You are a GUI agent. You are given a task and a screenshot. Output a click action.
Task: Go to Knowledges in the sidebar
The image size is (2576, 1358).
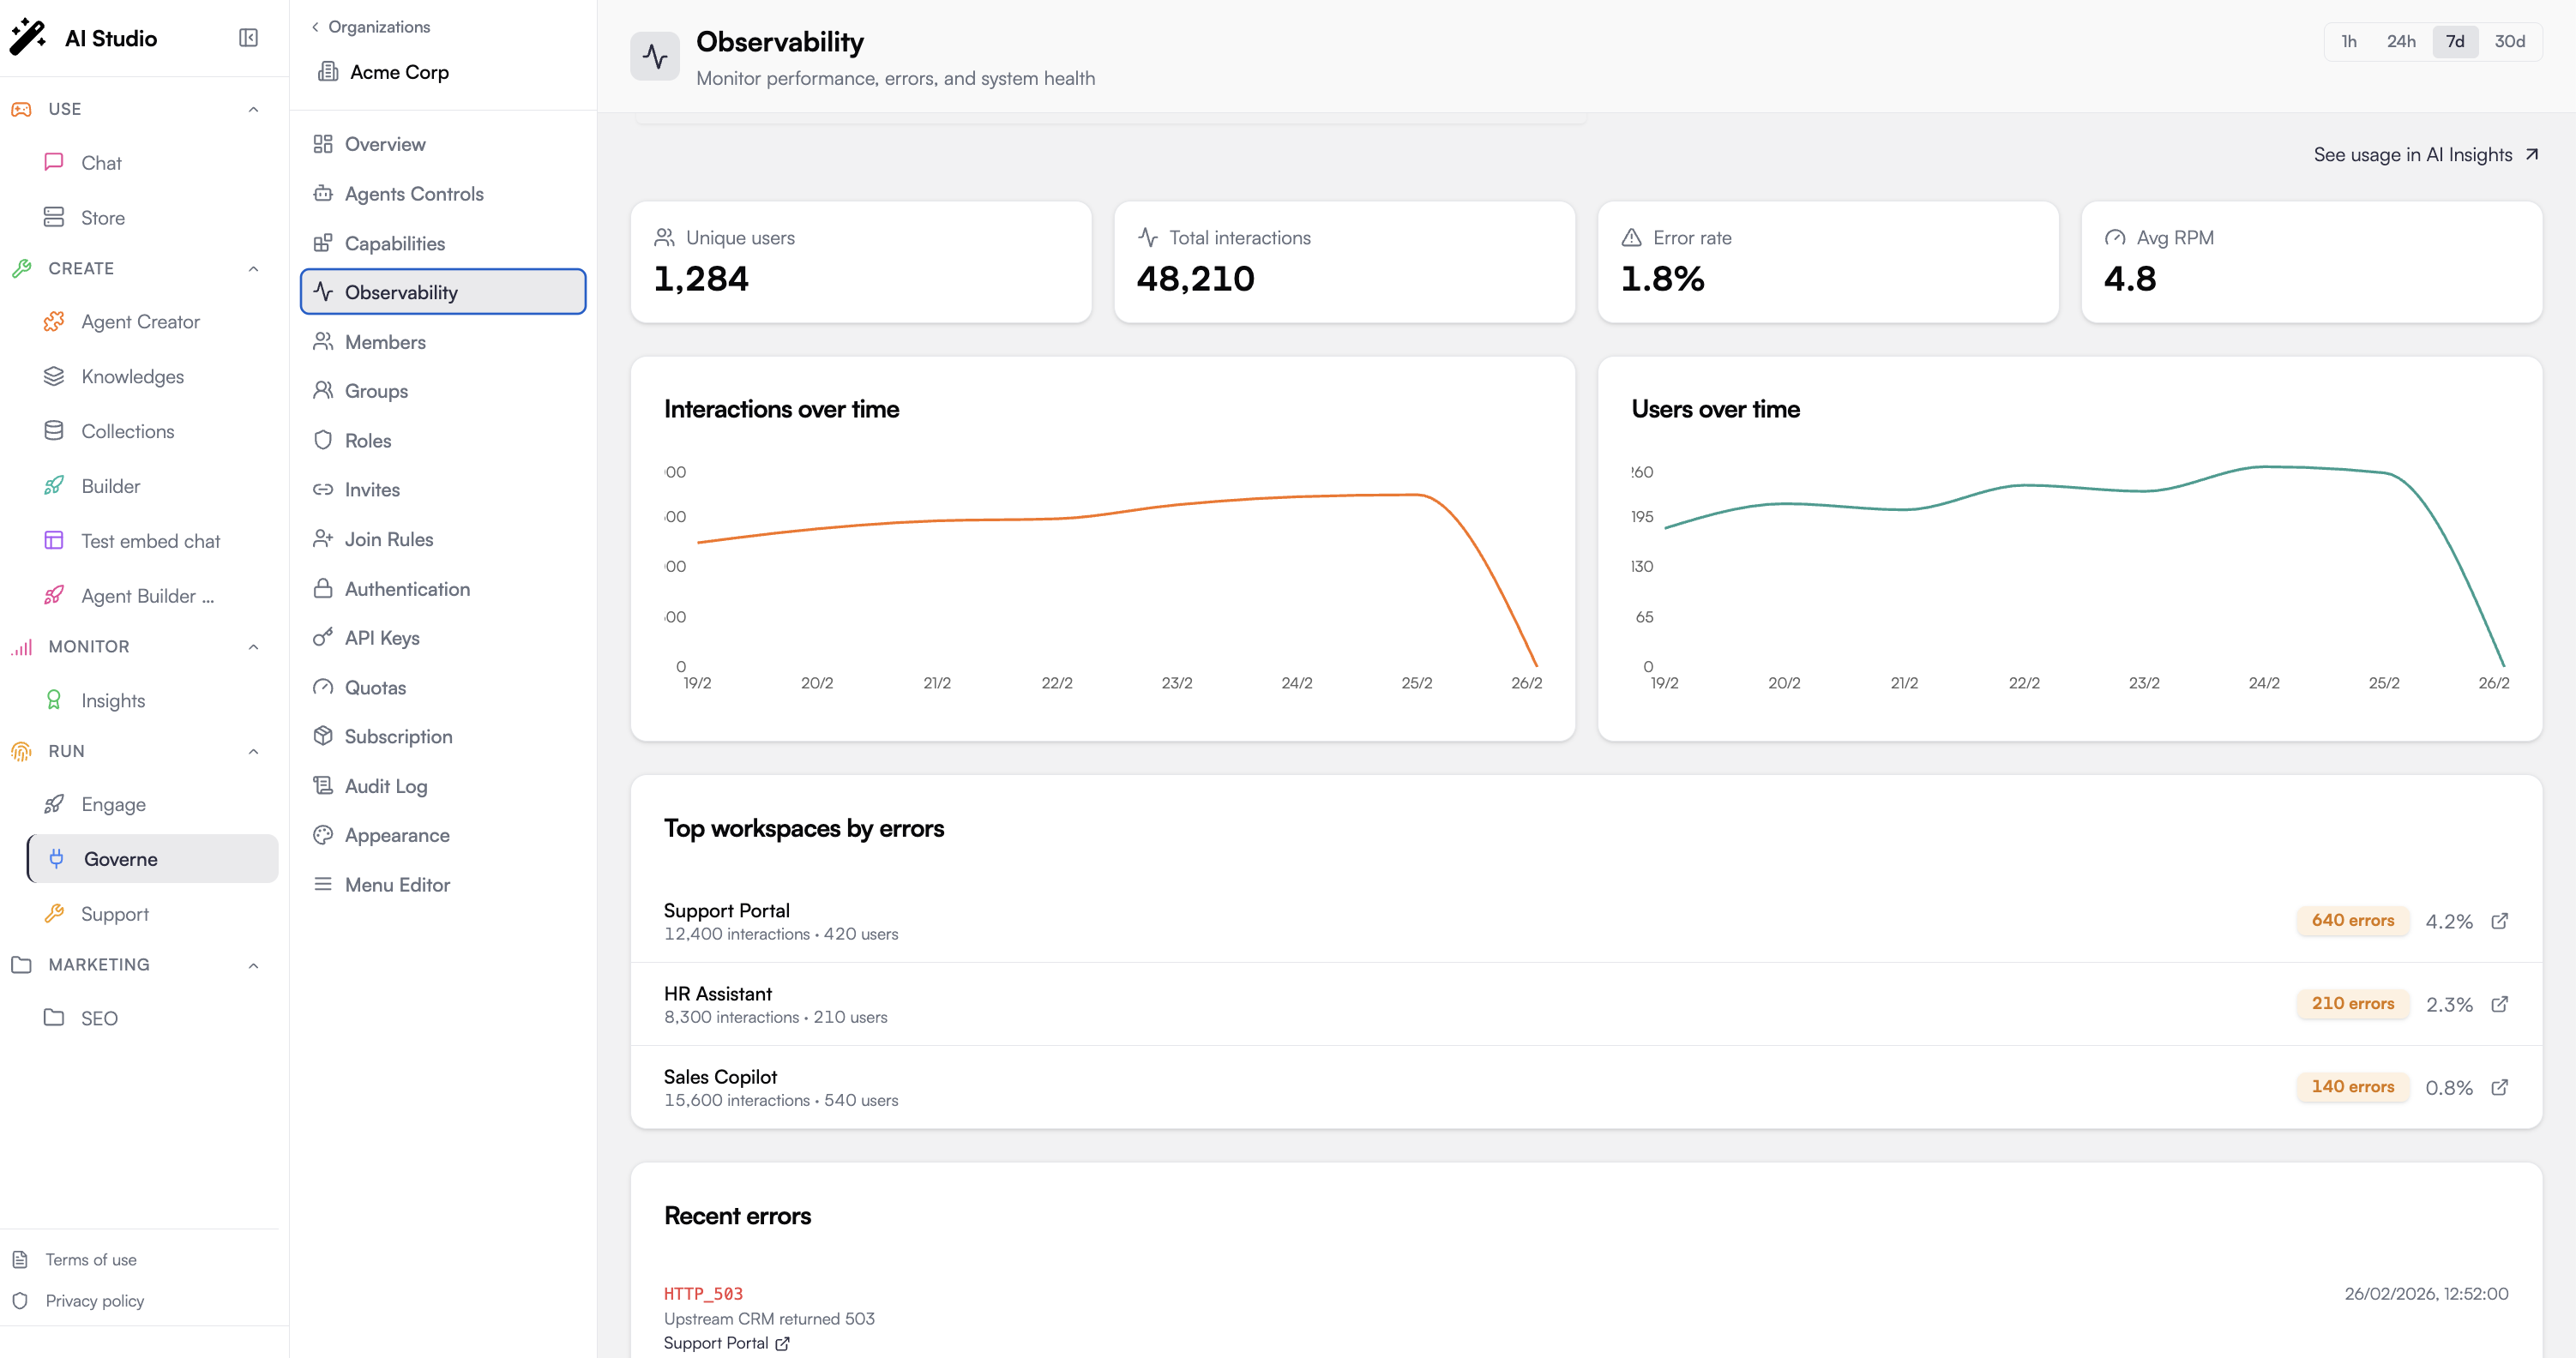[x=152, y=377]
